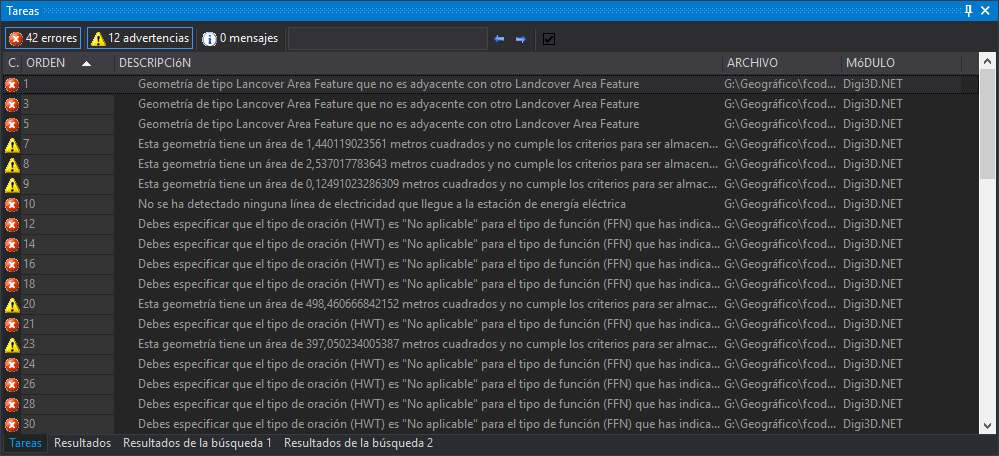
Task: Sort by the C. column header
Action: [x=13, y=63]
